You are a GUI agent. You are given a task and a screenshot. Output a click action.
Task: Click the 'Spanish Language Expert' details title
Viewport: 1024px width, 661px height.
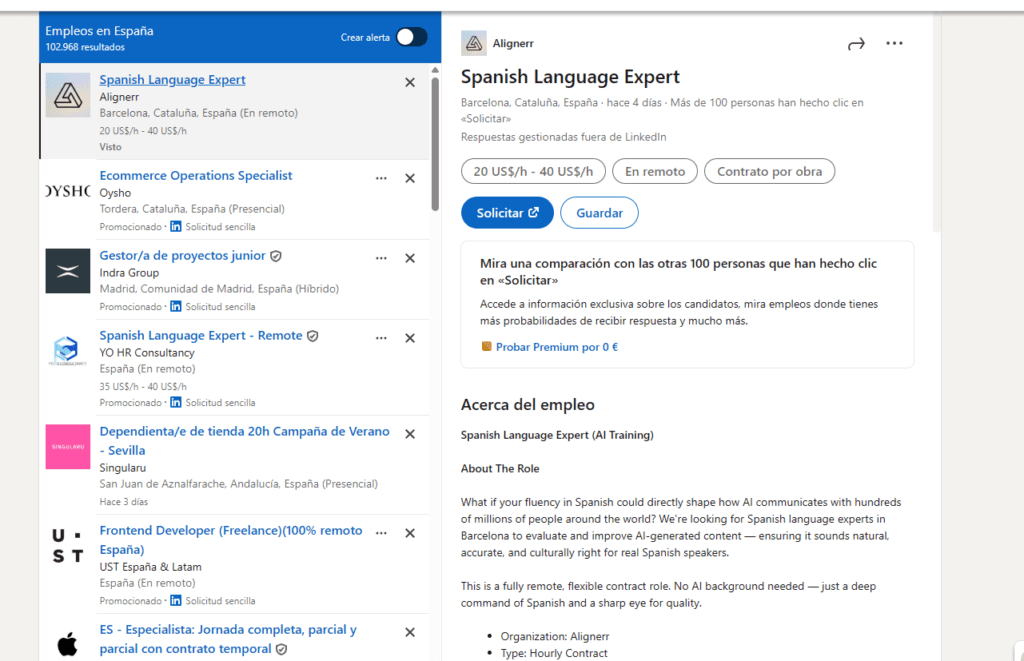click(x=570, y=77)
